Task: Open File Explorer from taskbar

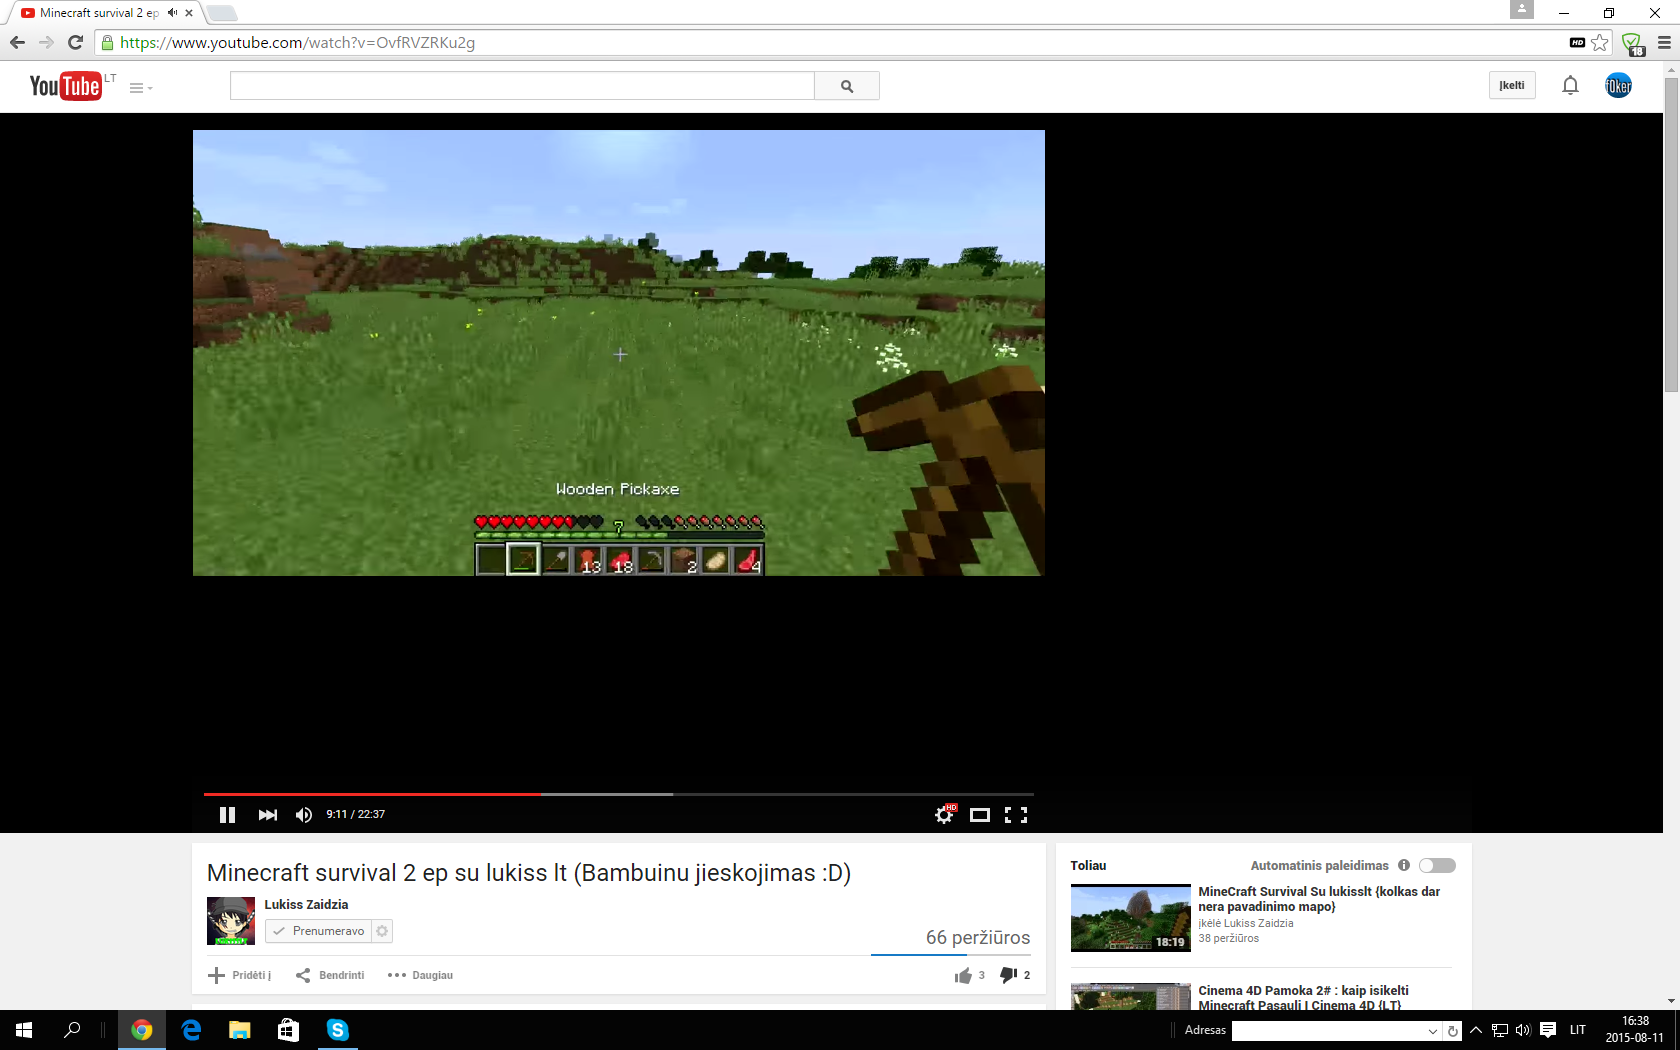Action: click(240, 1030)
